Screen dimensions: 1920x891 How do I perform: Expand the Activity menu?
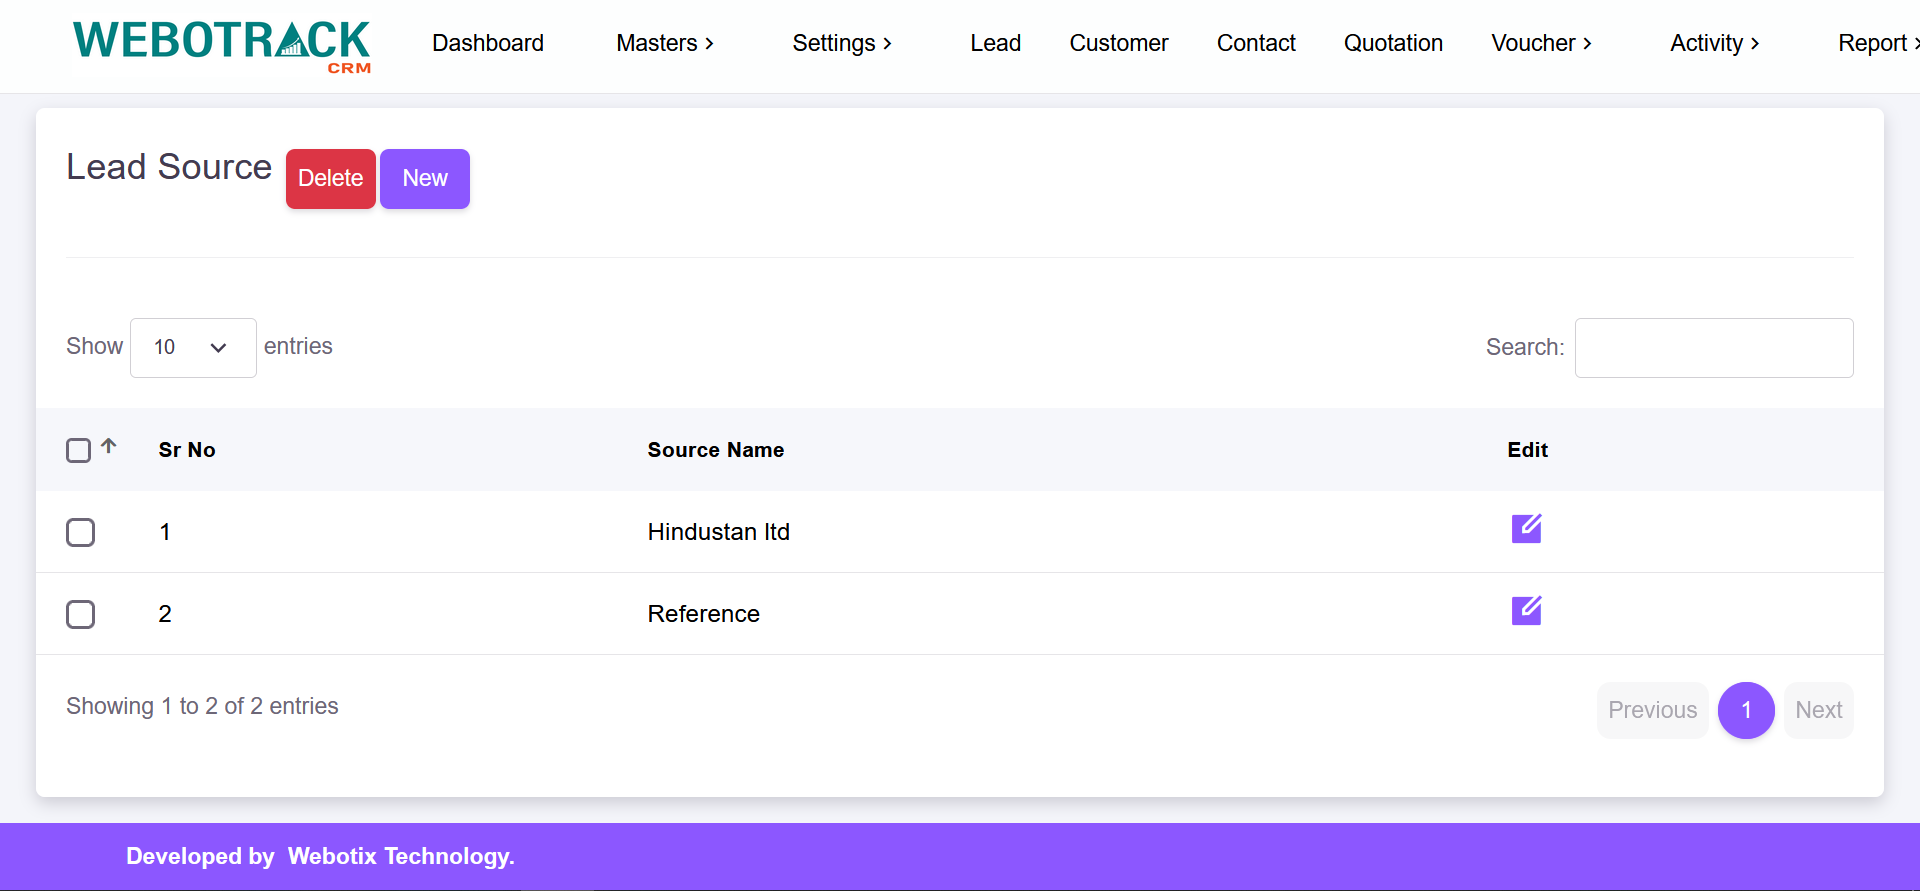[1714, 43]
